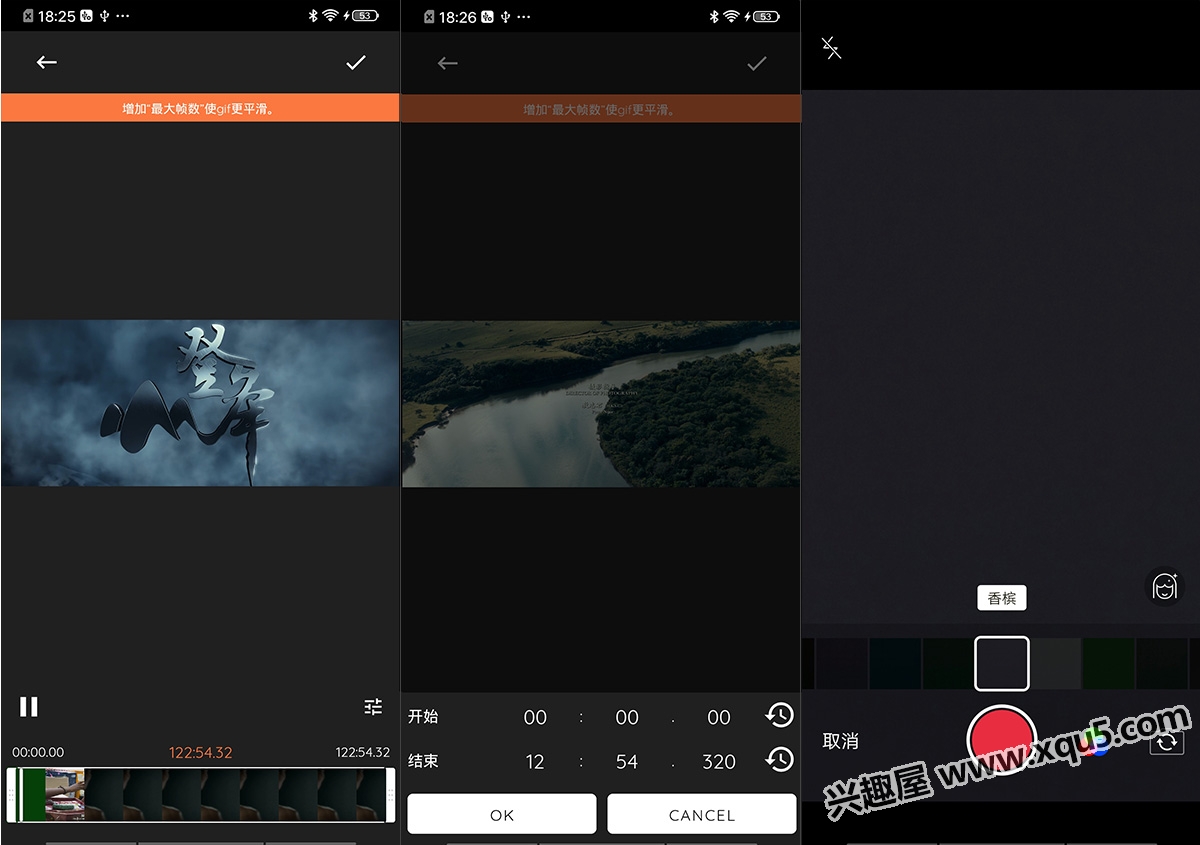Viewport: 1200px width, 845px height.
Task: Edit the start milliseconds field
Action: [719, 717]
